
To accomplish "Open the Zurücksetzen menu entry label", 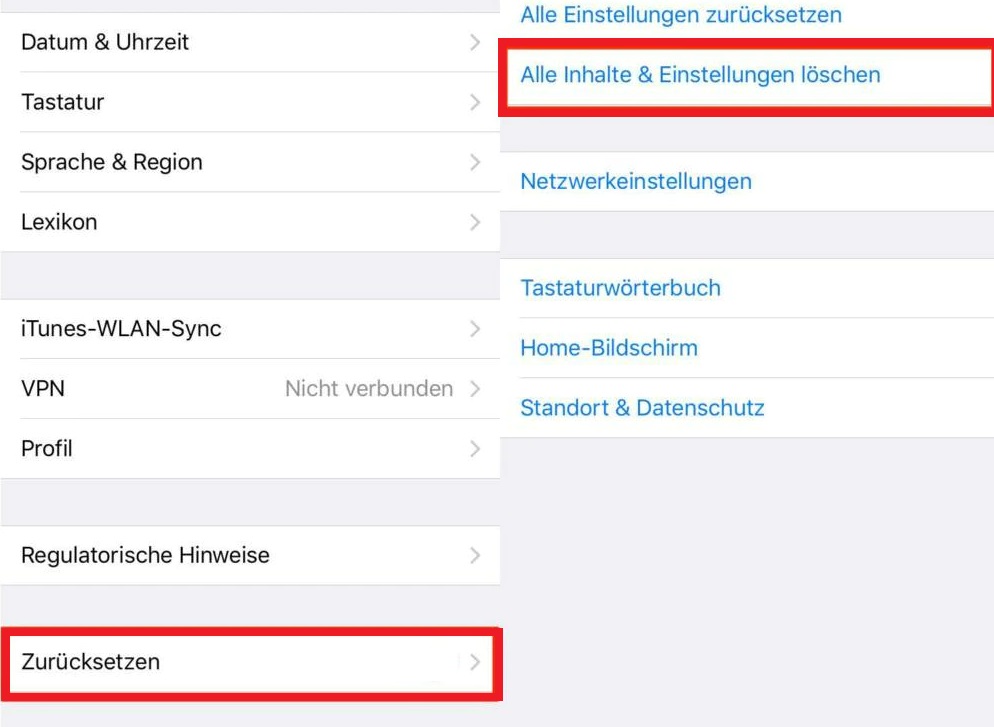I will pos(91,662).
